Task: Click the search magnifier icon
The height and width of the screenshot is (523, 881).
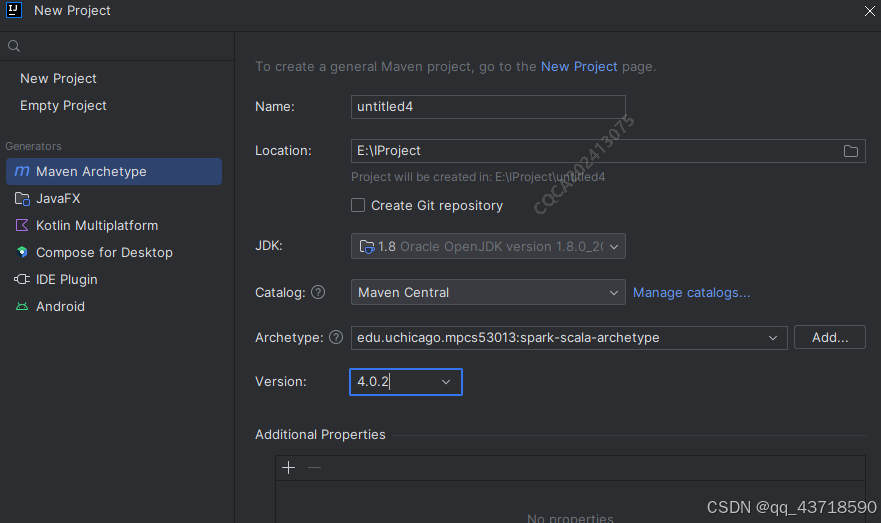Action: 14,46
